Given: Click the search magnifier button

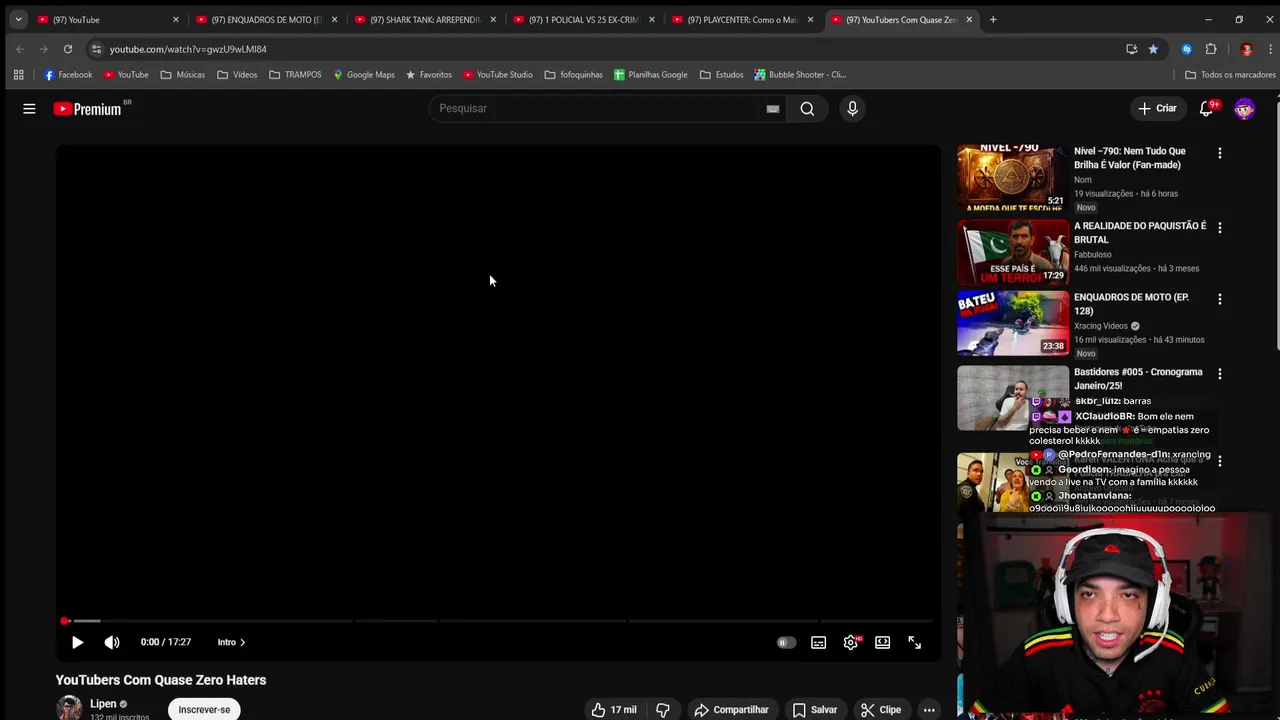Looking at the screenshot, I should (807, 109).
